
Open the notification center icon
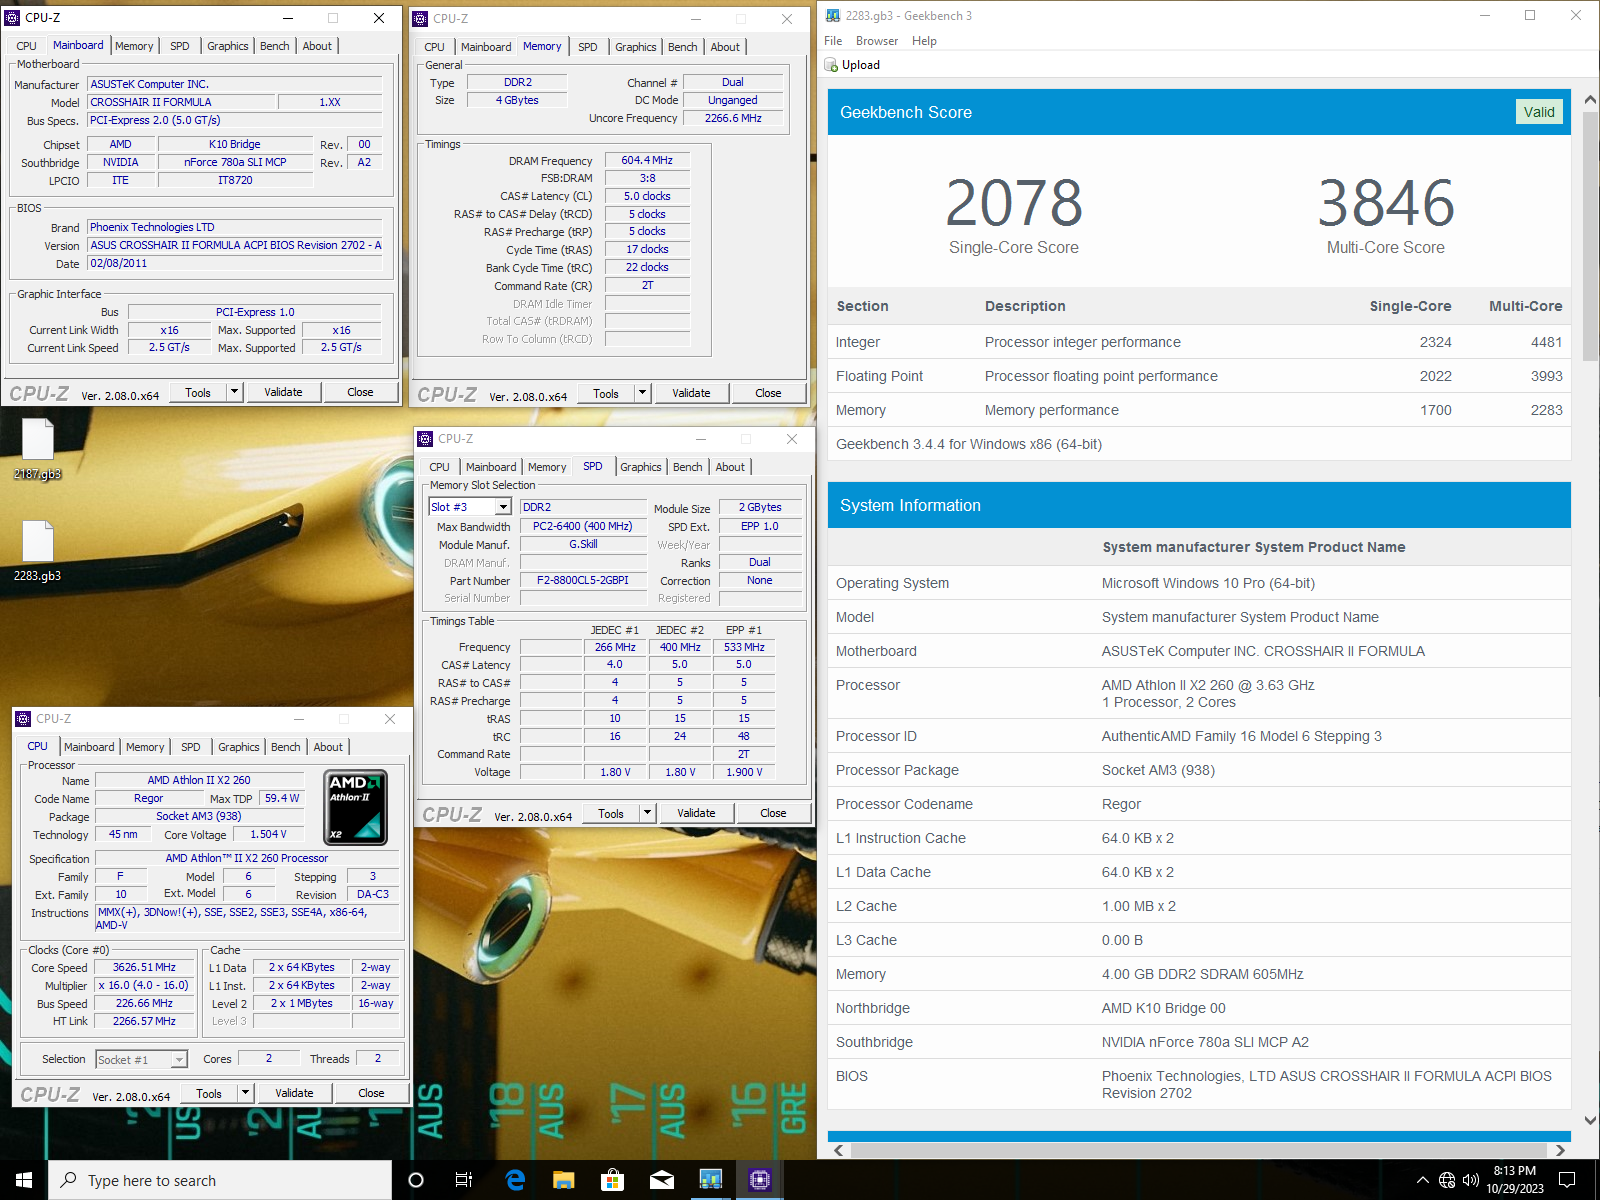click(1567, 1180)
